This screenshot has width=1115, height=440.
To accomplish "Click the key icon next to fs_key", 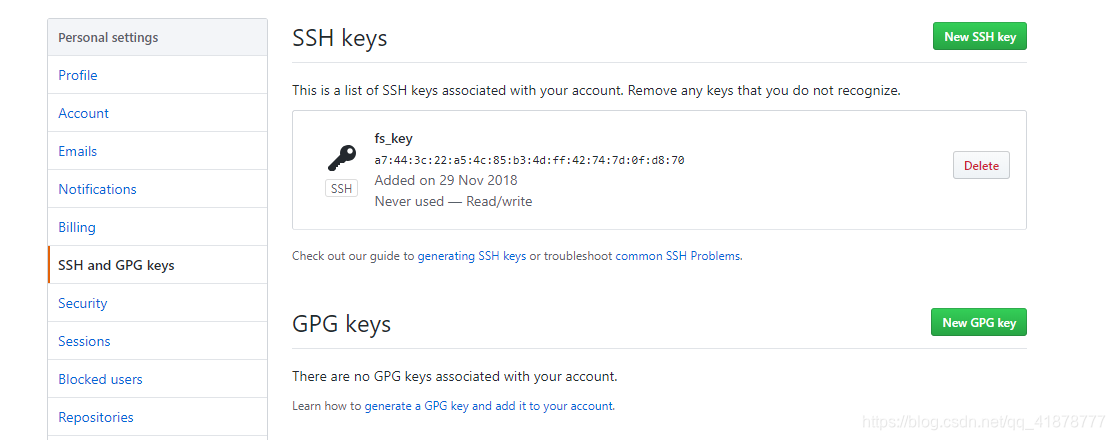I will pyautogui.click(x=341, y=158).
